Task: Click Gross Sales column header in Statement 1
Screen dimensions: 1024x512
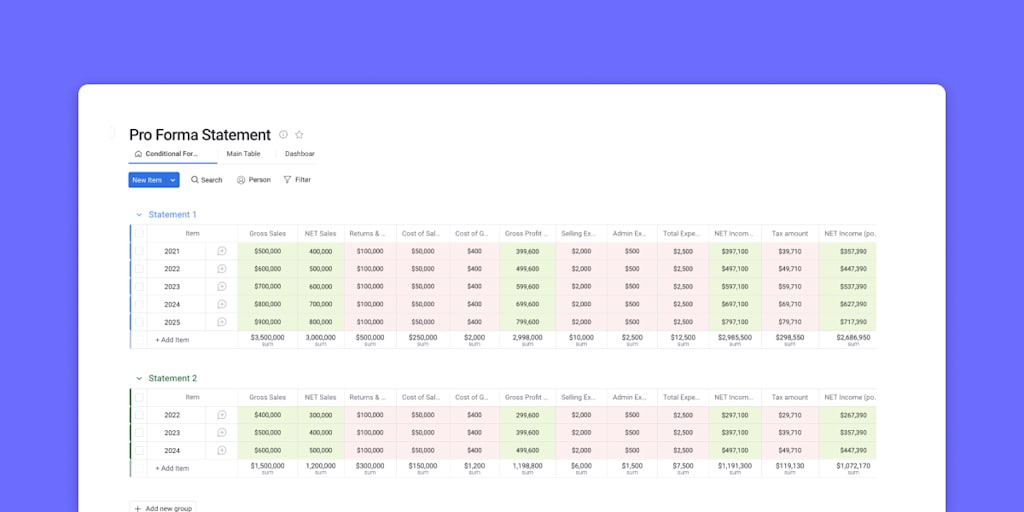Action: pyautogui.click(x=268, y=233)
